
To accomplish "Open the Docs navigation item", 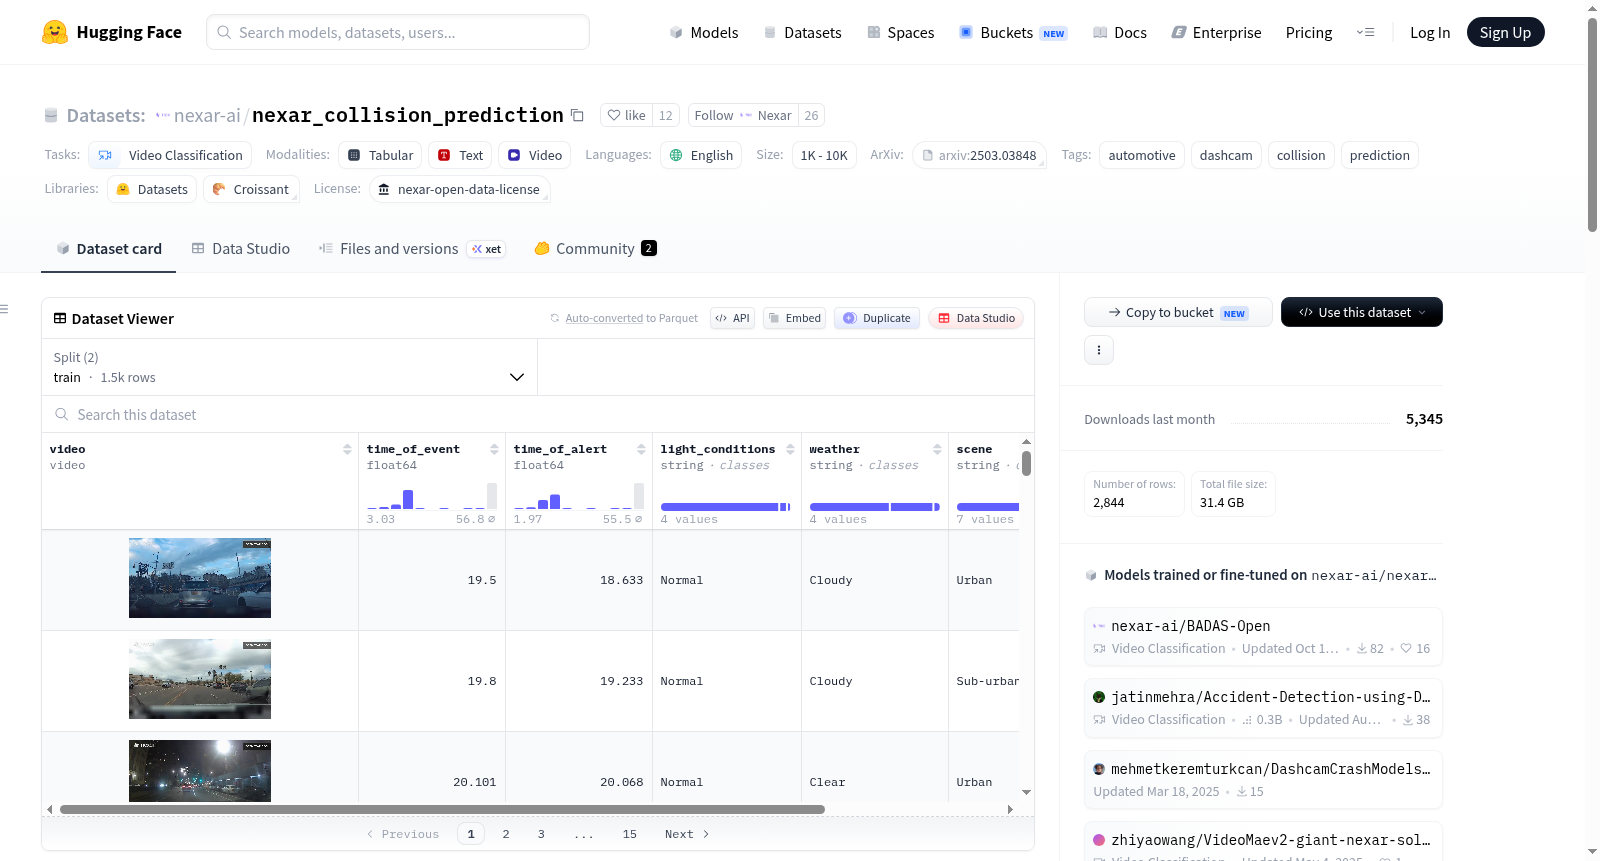I will 1120,32.
